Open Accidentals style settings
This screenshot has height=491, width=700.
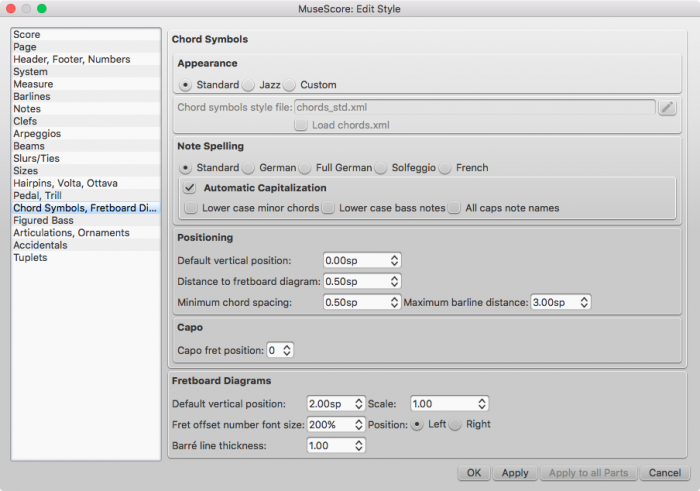(x=86, y=246)
